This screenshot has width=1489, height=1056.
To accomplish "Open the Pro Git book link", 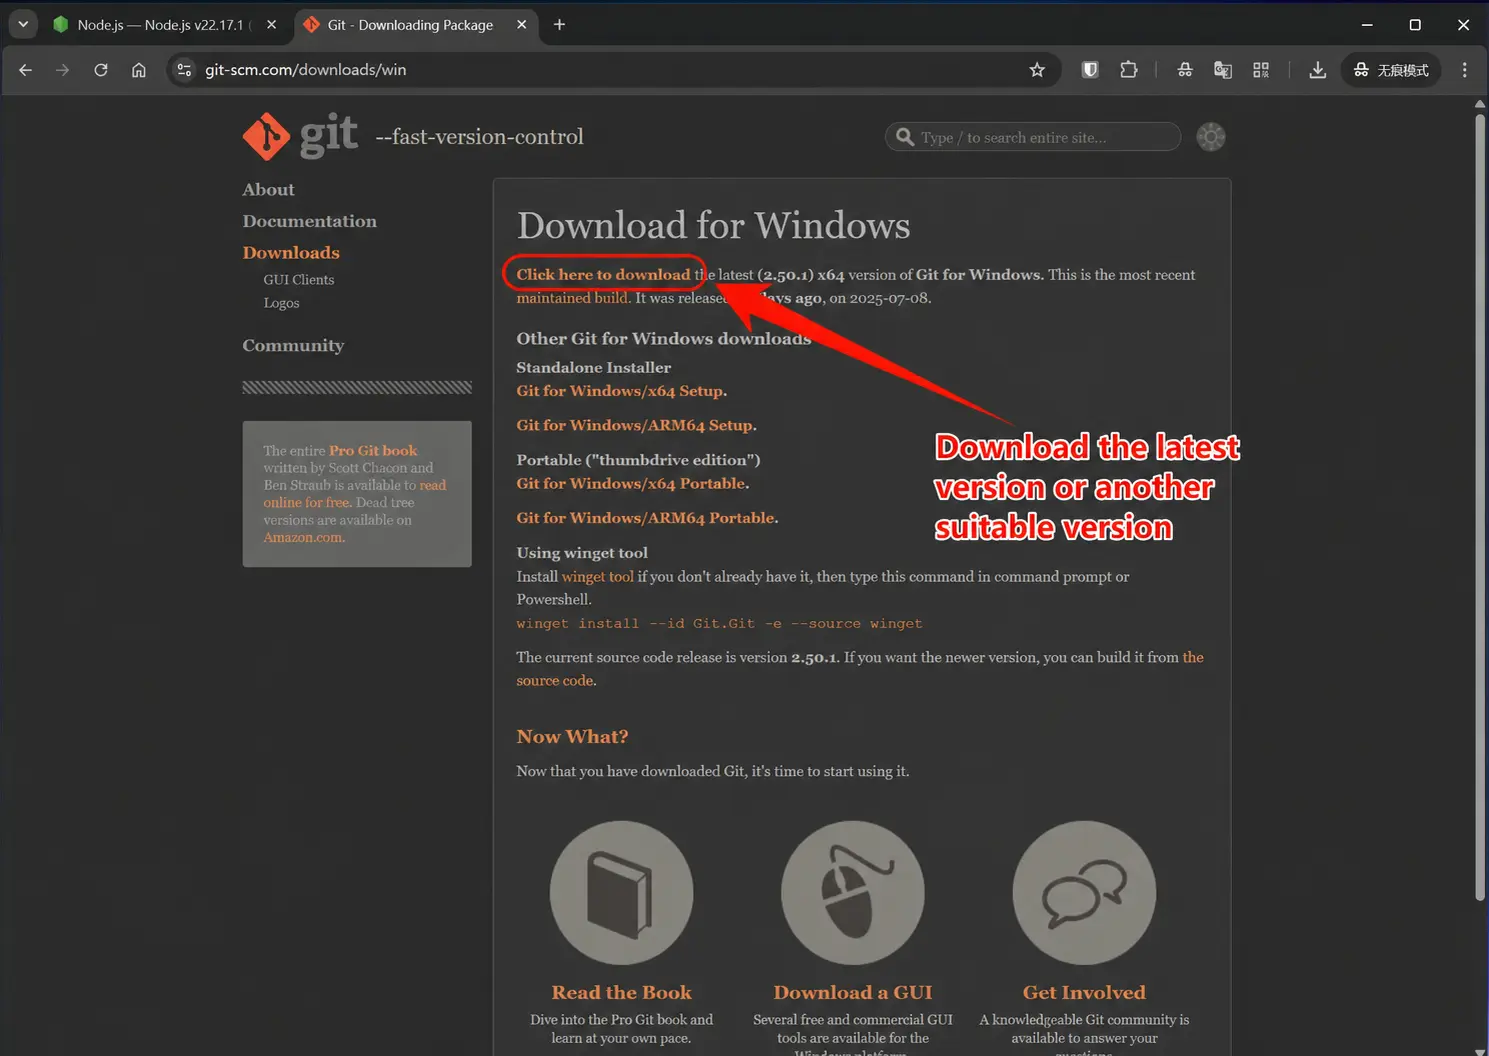I will point(373,451).
